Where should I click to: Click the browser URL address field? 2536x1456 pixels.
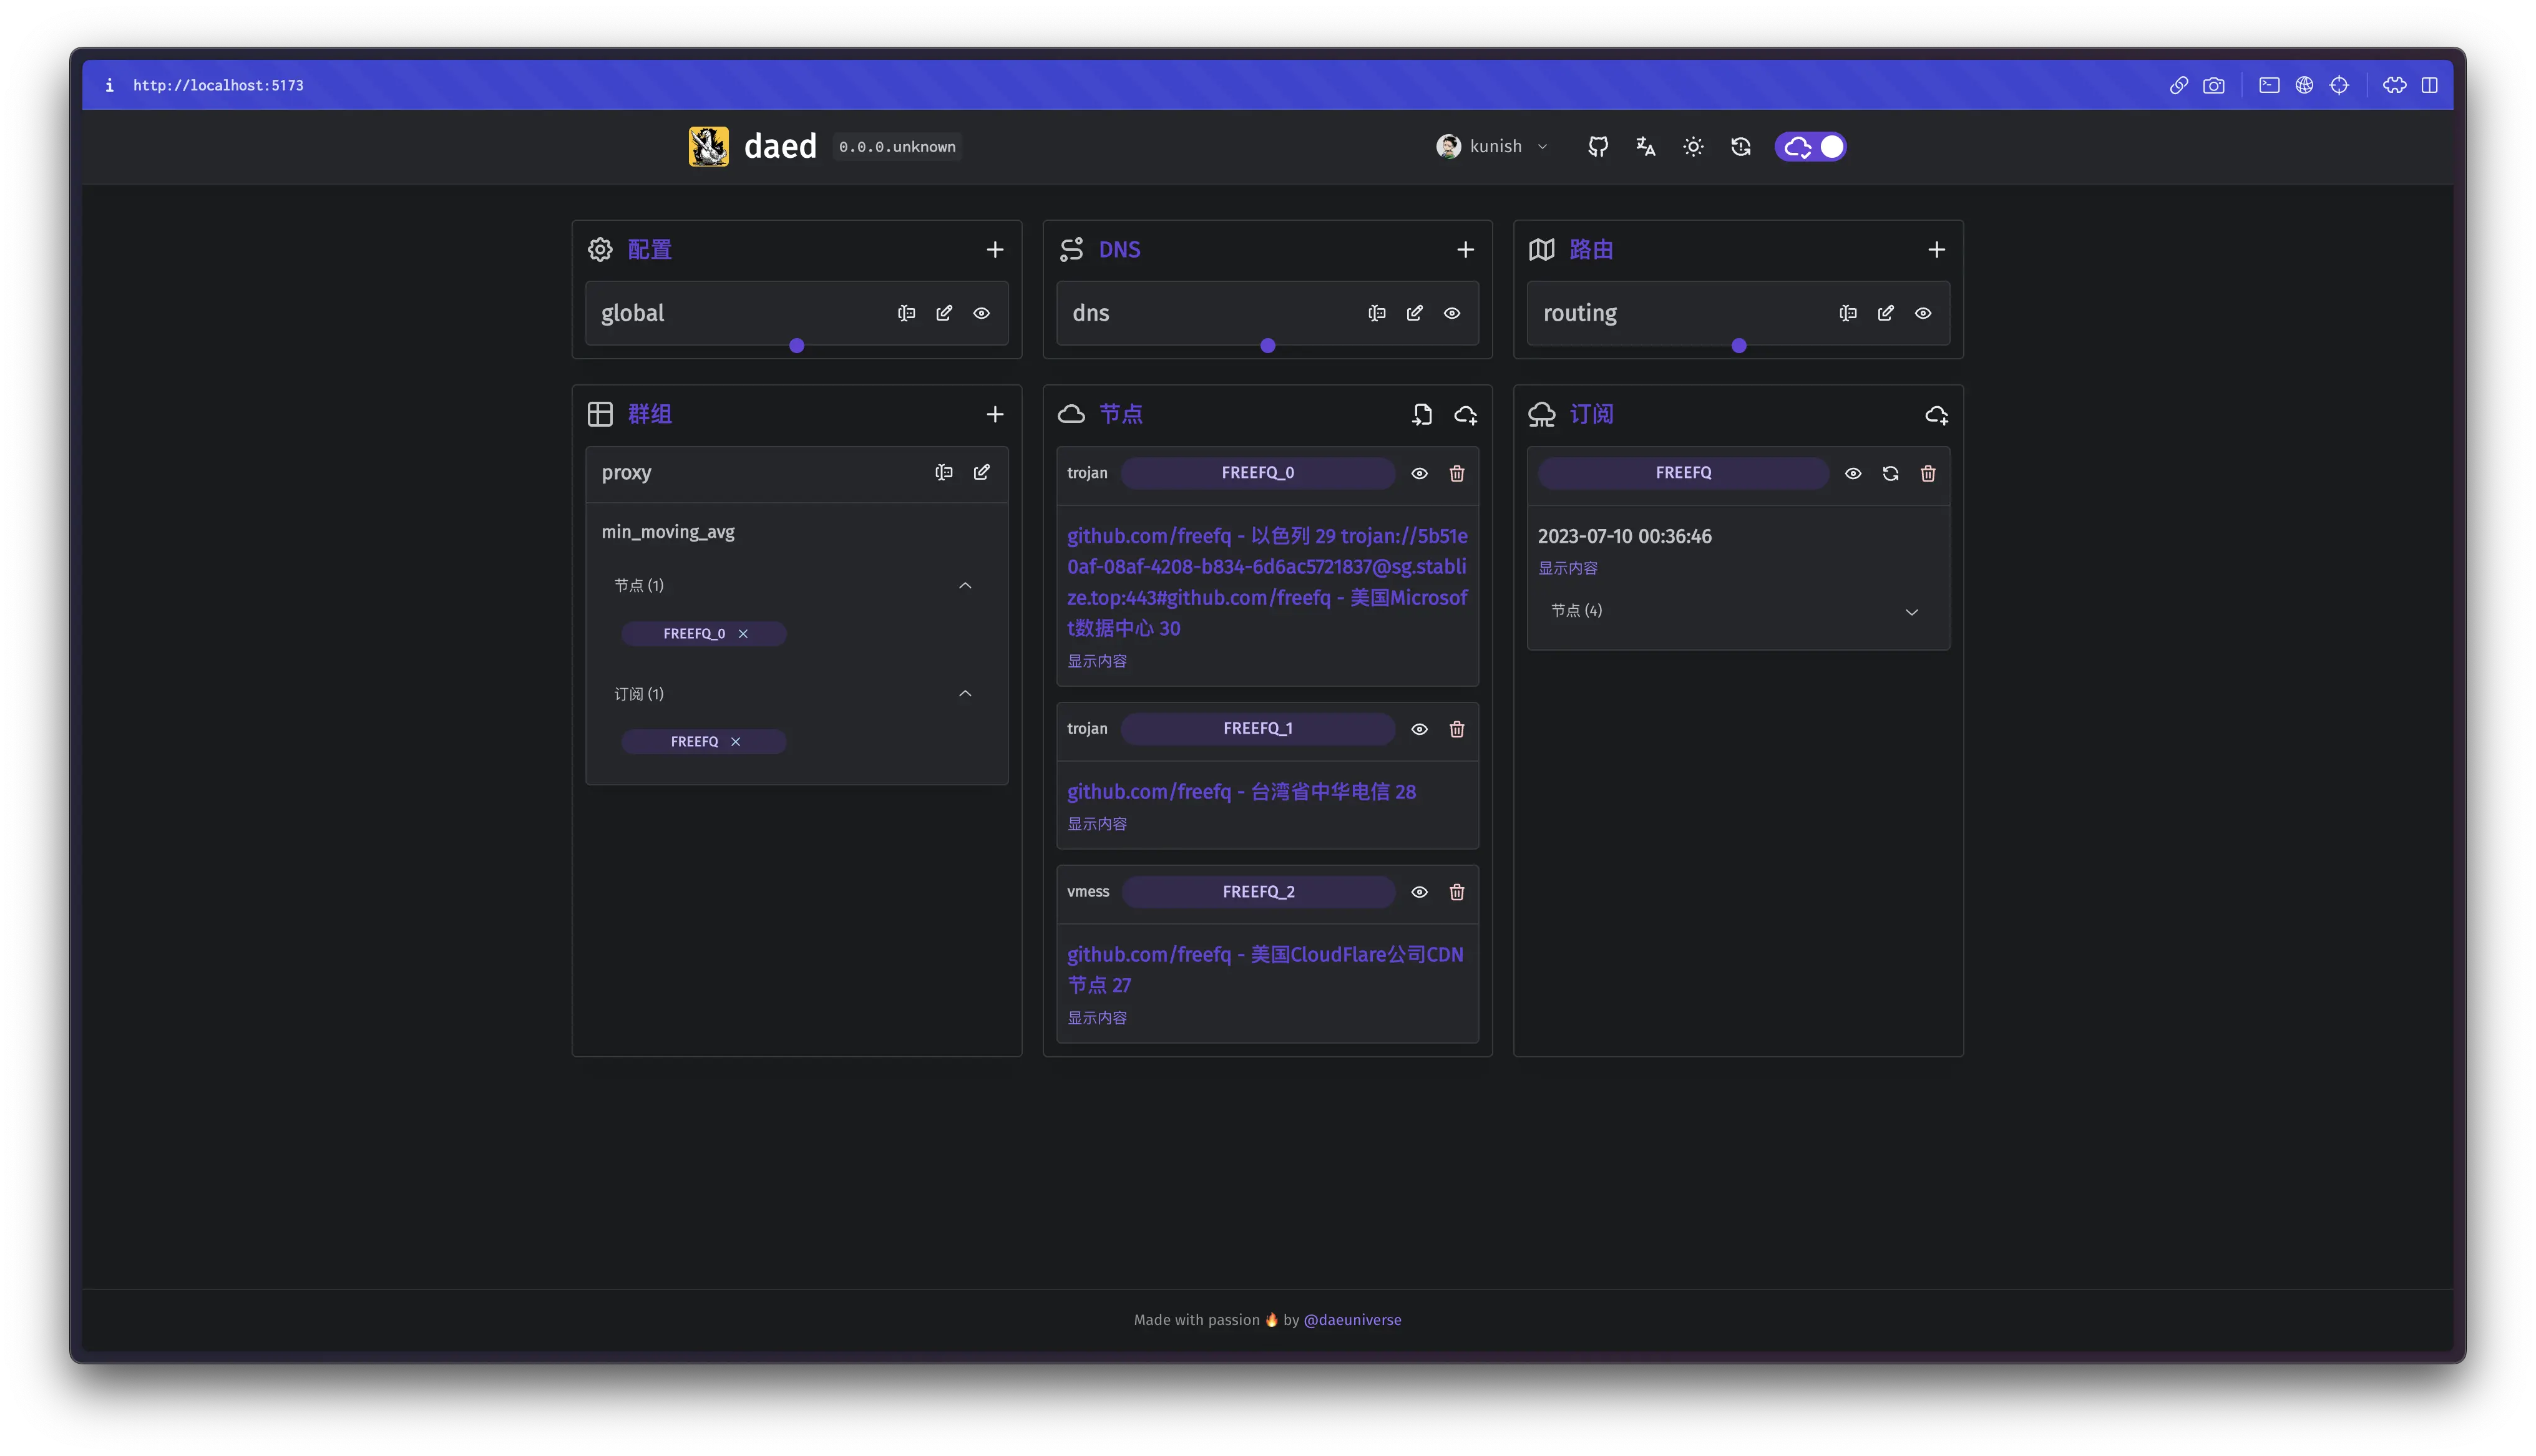218,85
